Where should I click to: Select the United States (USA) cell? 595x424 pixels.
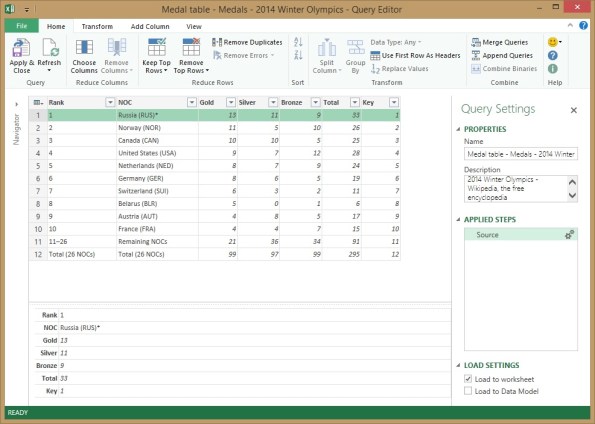[x=157, y=153]
